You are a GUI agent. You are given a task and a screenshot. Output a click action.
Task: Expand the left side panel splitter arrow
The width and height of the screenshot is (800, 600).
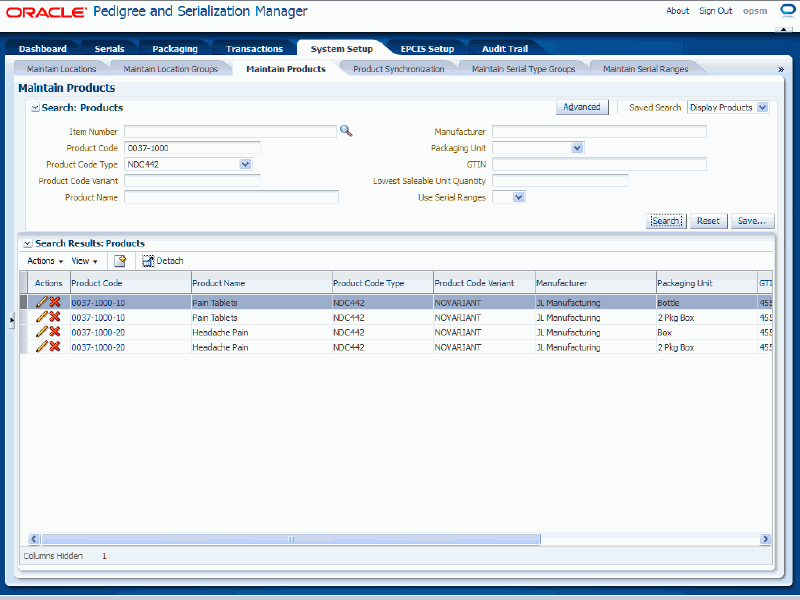click(12, 320)
